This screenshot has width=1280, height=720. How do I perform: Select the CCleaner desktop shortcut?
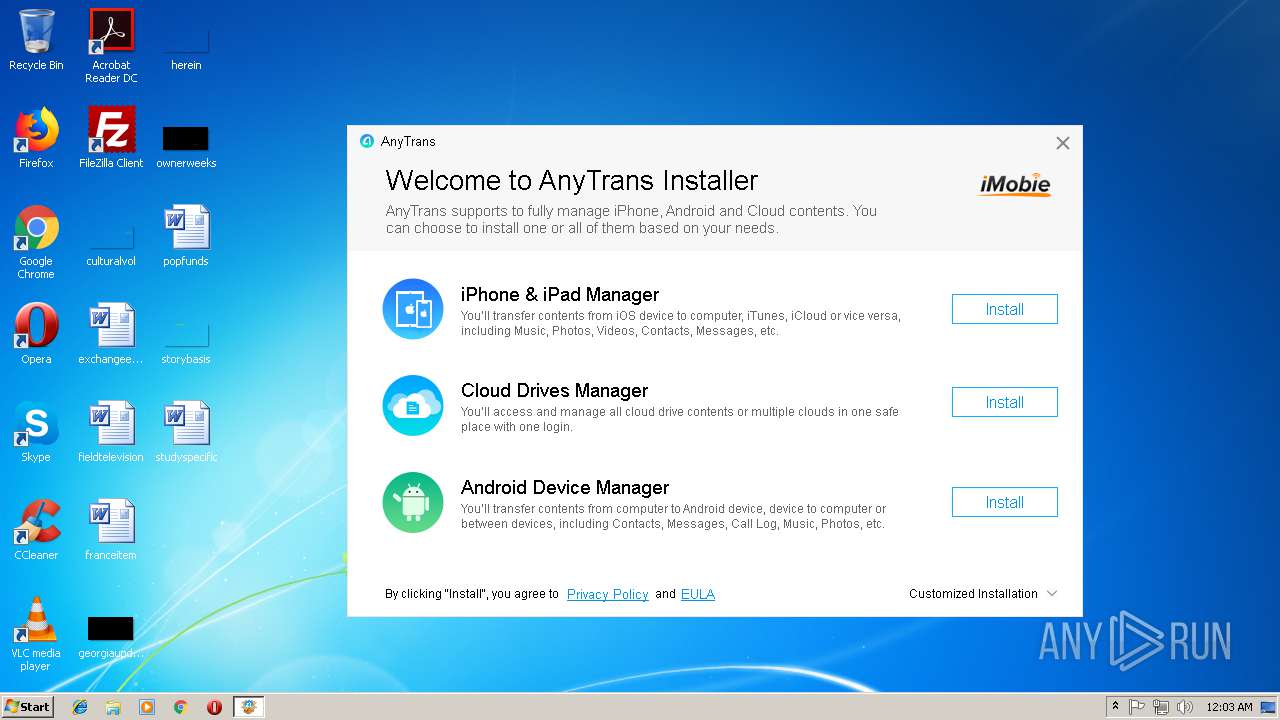click(x=36, y=530)
